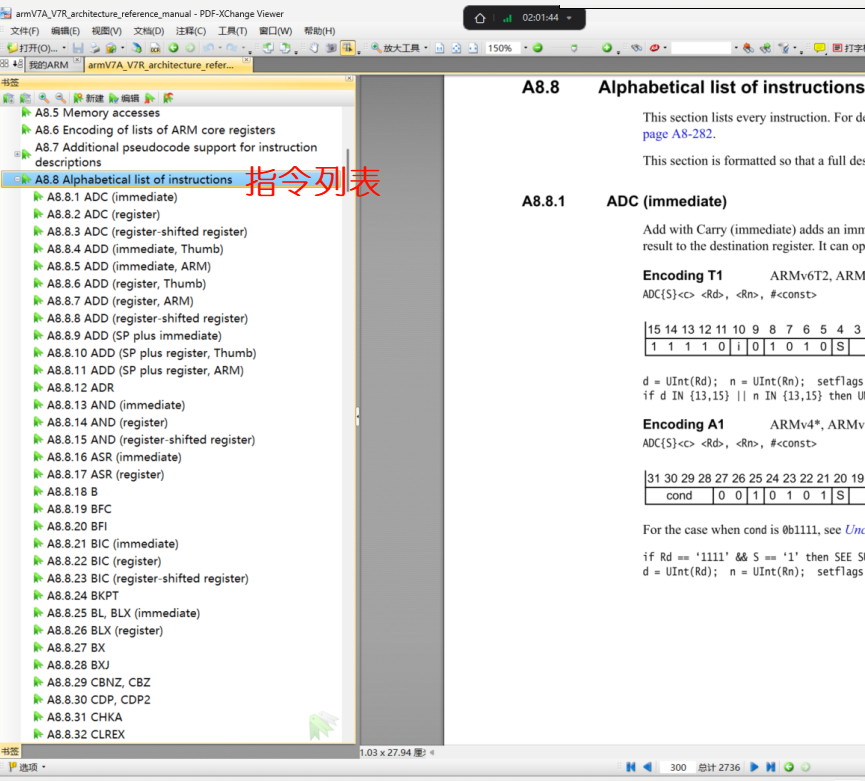This screenshot has width=865, height=781.
Task: Click the Print icon in toolbar
Action: coord(94,48)
